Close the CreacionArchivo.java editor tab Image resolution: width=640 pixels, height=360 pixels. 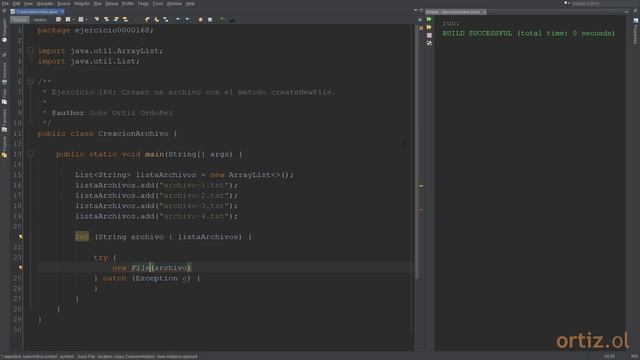[x=62, y=12]
